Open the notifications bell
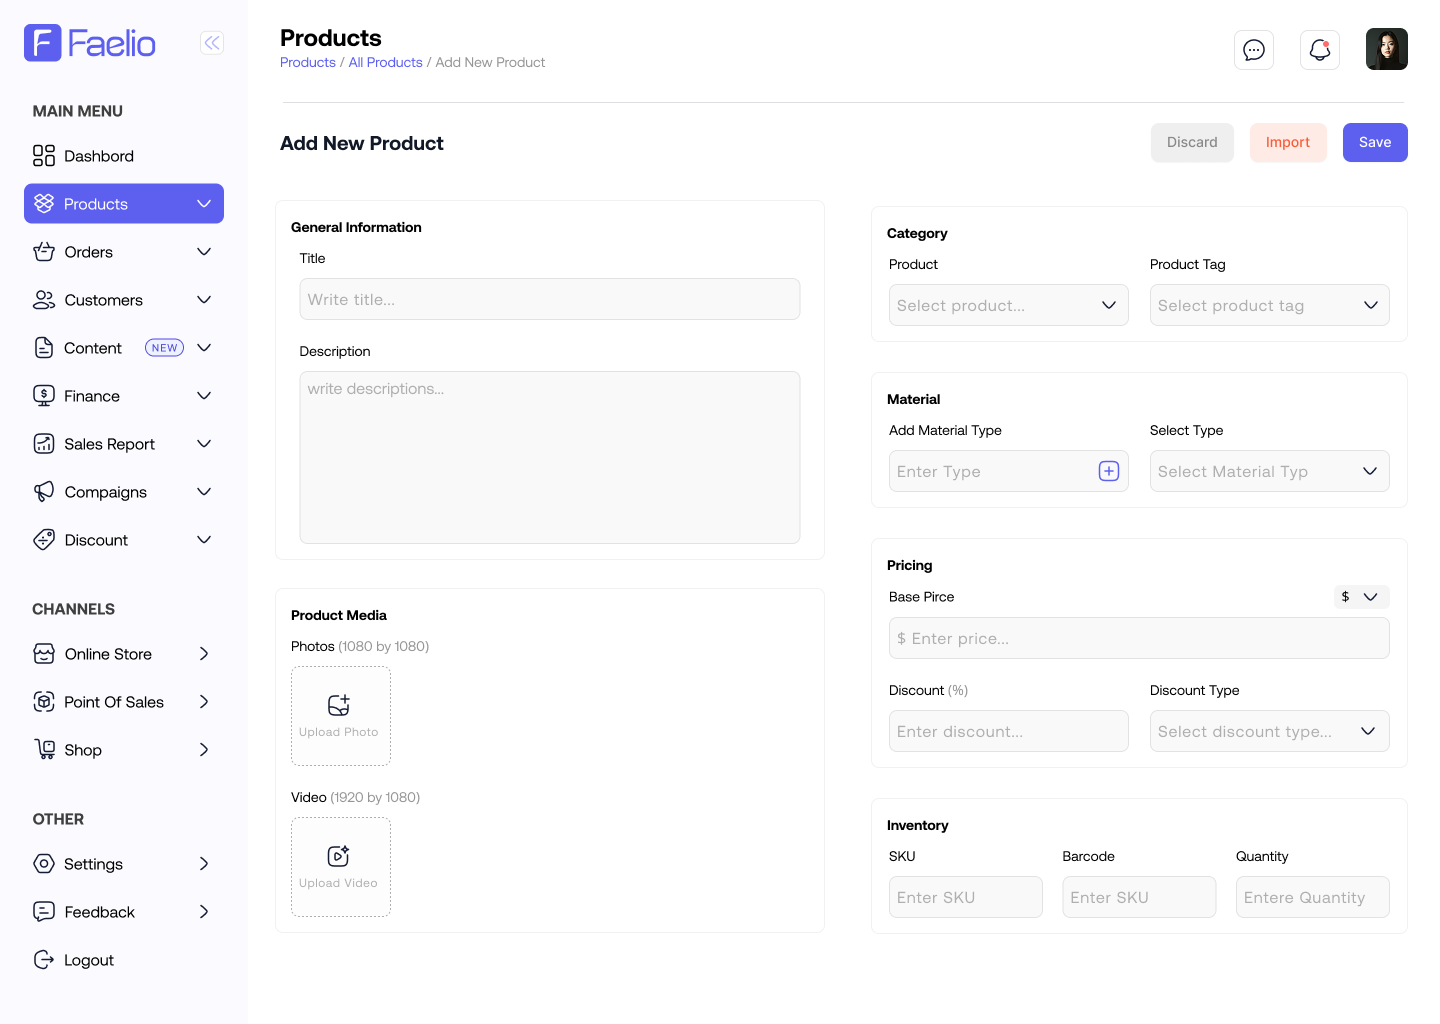The height and width of the screenshot is (1024, 1440). pos(1319,50)
